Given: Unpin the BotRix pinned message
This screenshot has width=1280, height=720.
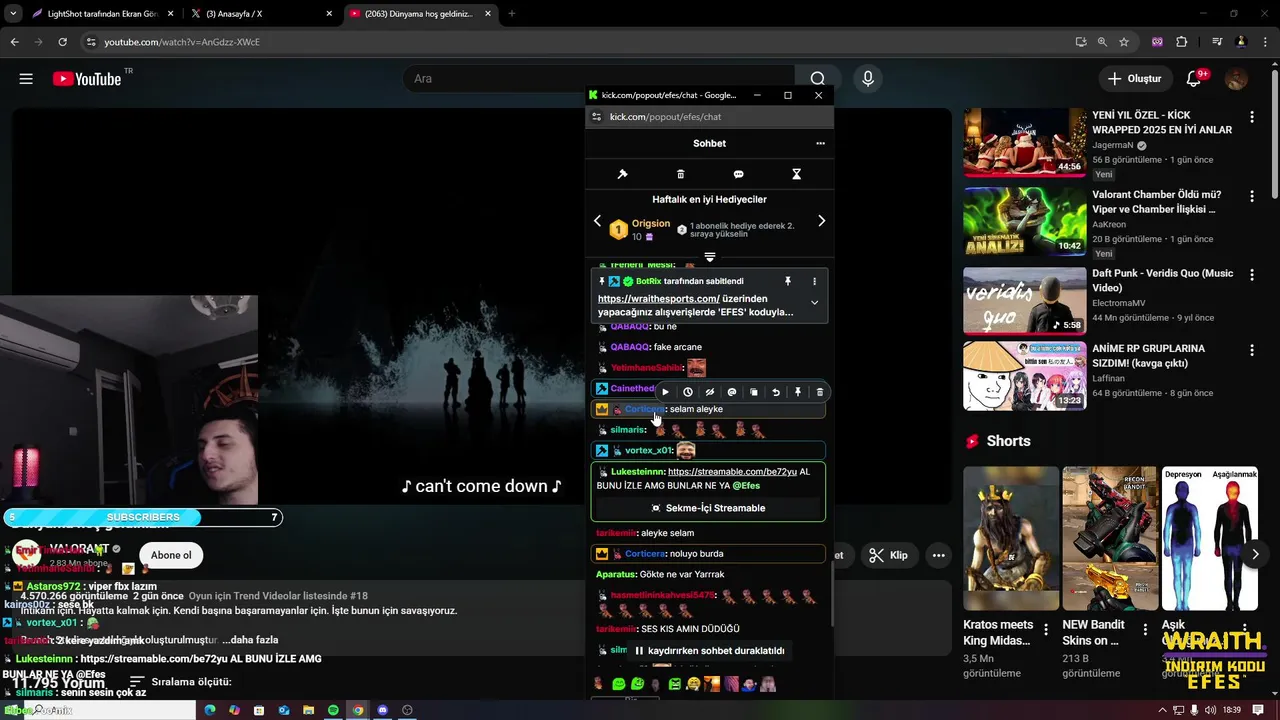Looking at the screenshot, I should tap(788, 282).
